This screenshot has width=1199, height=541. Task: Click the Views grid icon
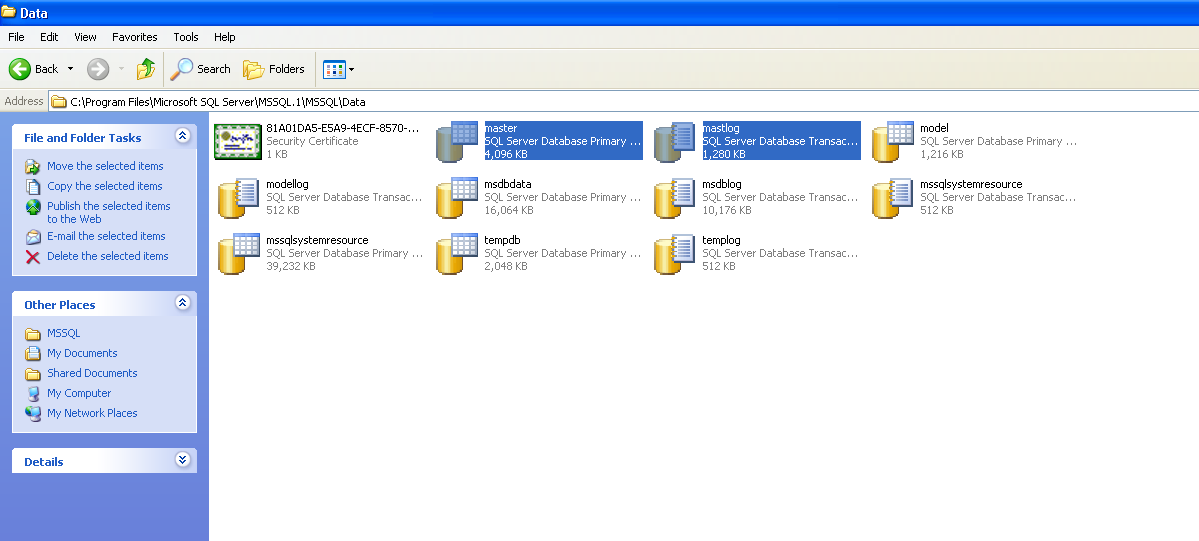tap(334, 70)
